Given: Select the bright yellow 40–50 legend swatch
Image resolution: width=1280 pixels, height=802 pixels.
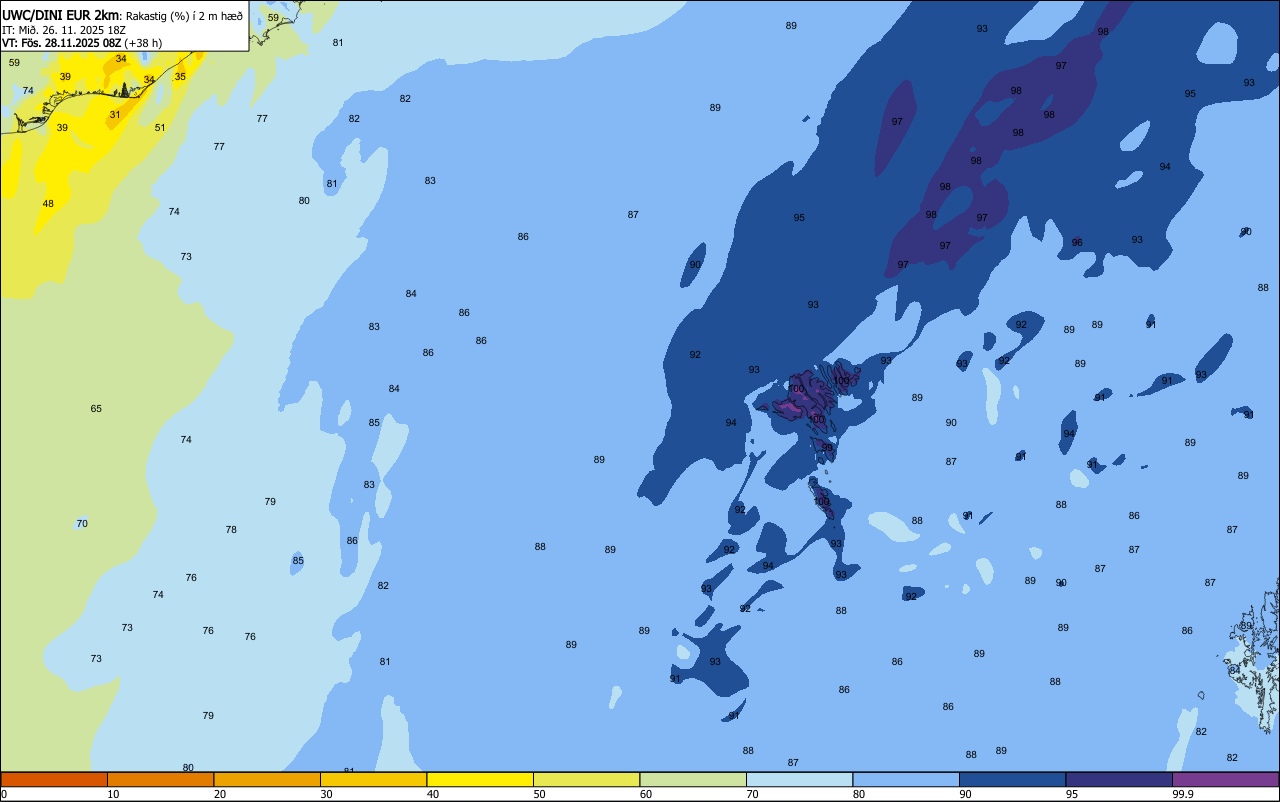Looking at the screenshot, I should click(480, 779).
